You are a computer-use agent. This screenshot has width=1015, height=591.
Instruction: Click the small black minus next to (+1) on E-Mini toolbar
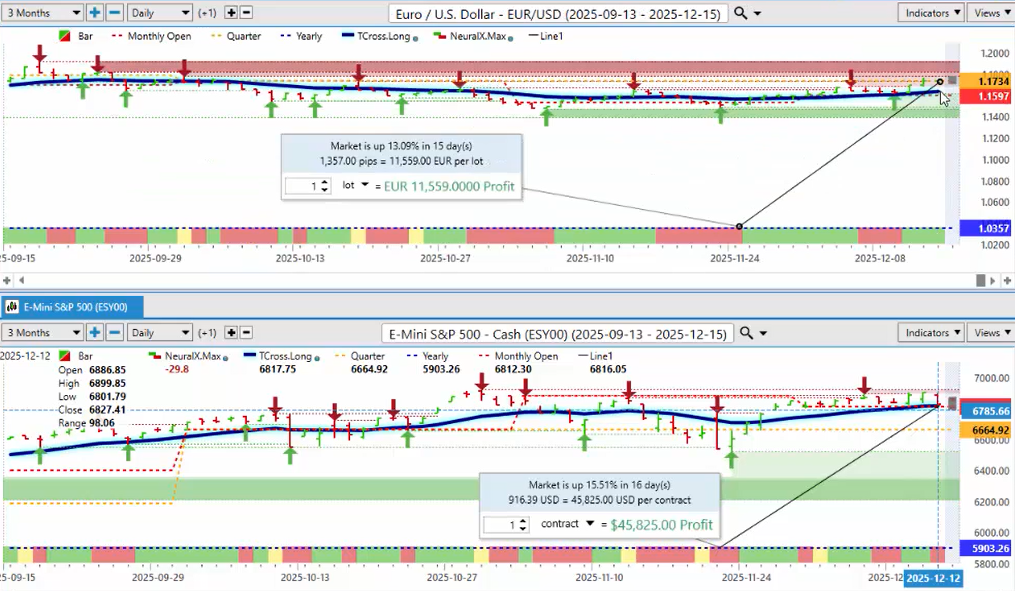(x=247, y=333)
